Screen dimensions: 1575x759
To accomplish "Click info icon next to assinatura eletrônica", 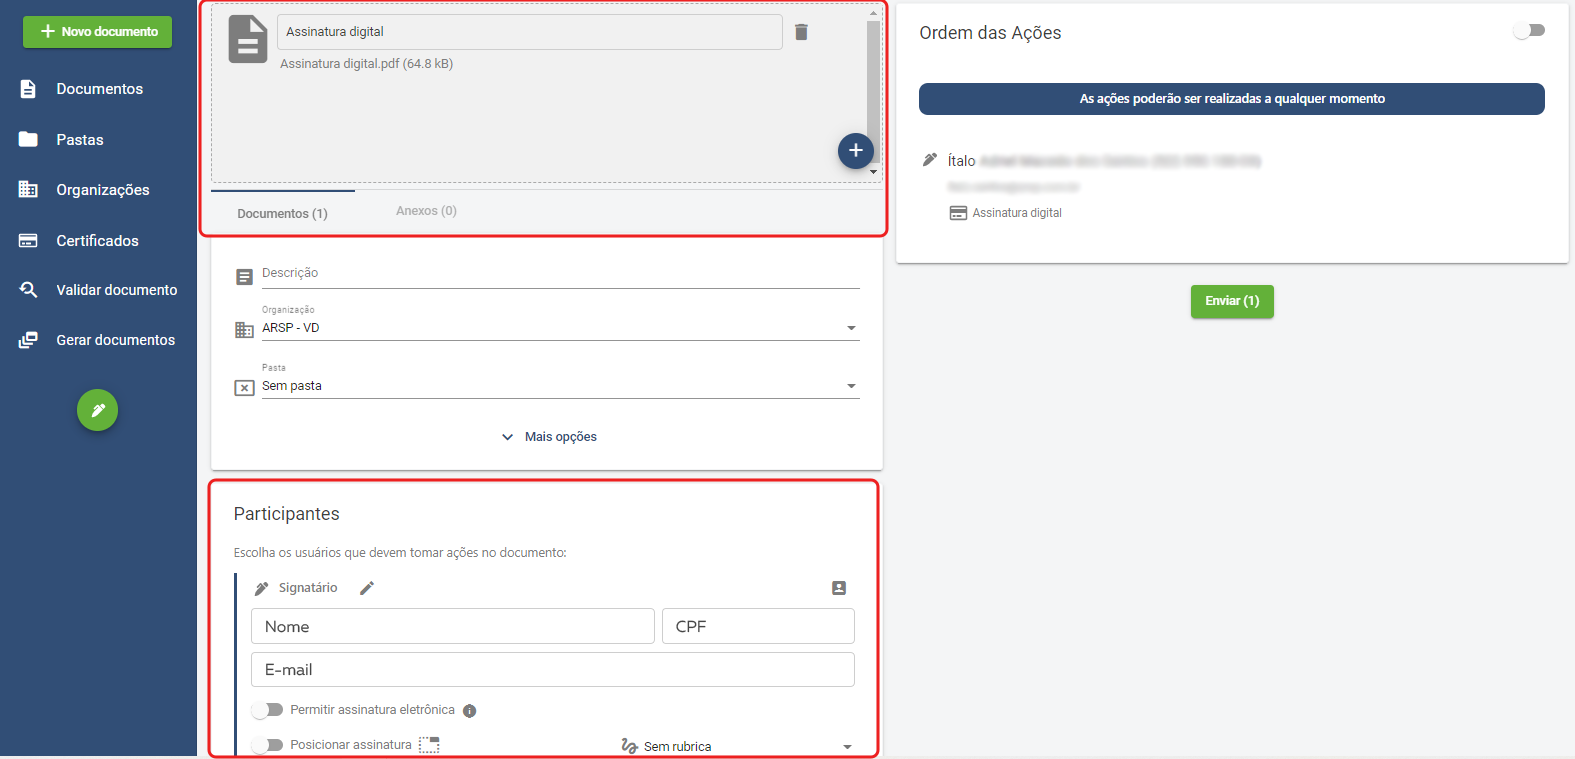I will click(x=470, y=711).
